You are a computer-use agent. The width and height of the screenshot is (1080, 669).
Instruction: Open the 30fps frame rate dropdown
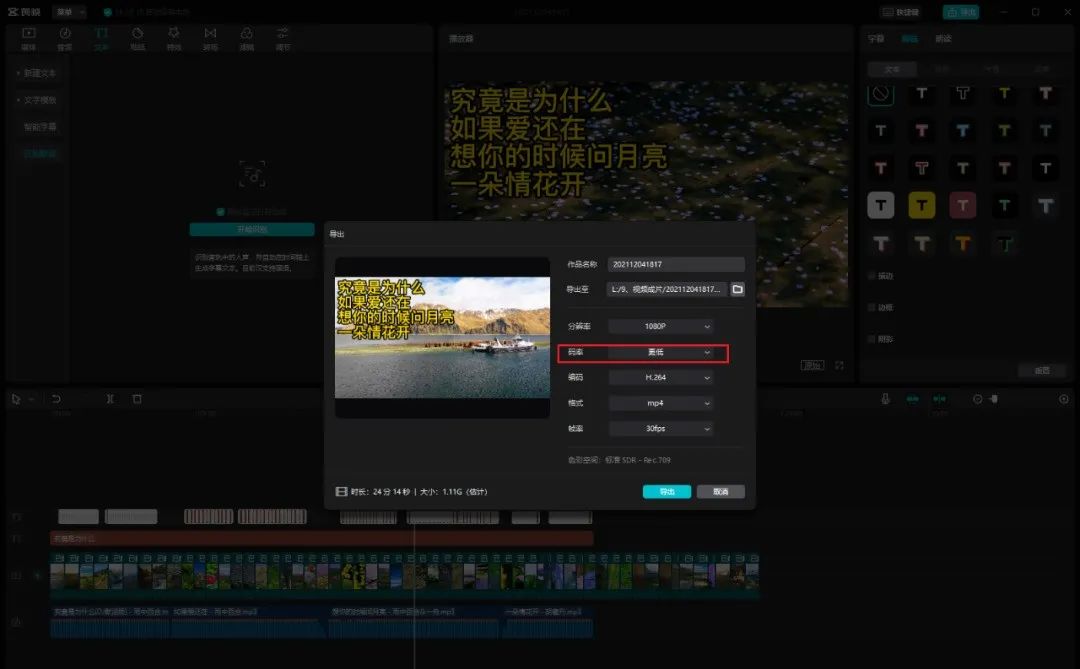(661, 429)
